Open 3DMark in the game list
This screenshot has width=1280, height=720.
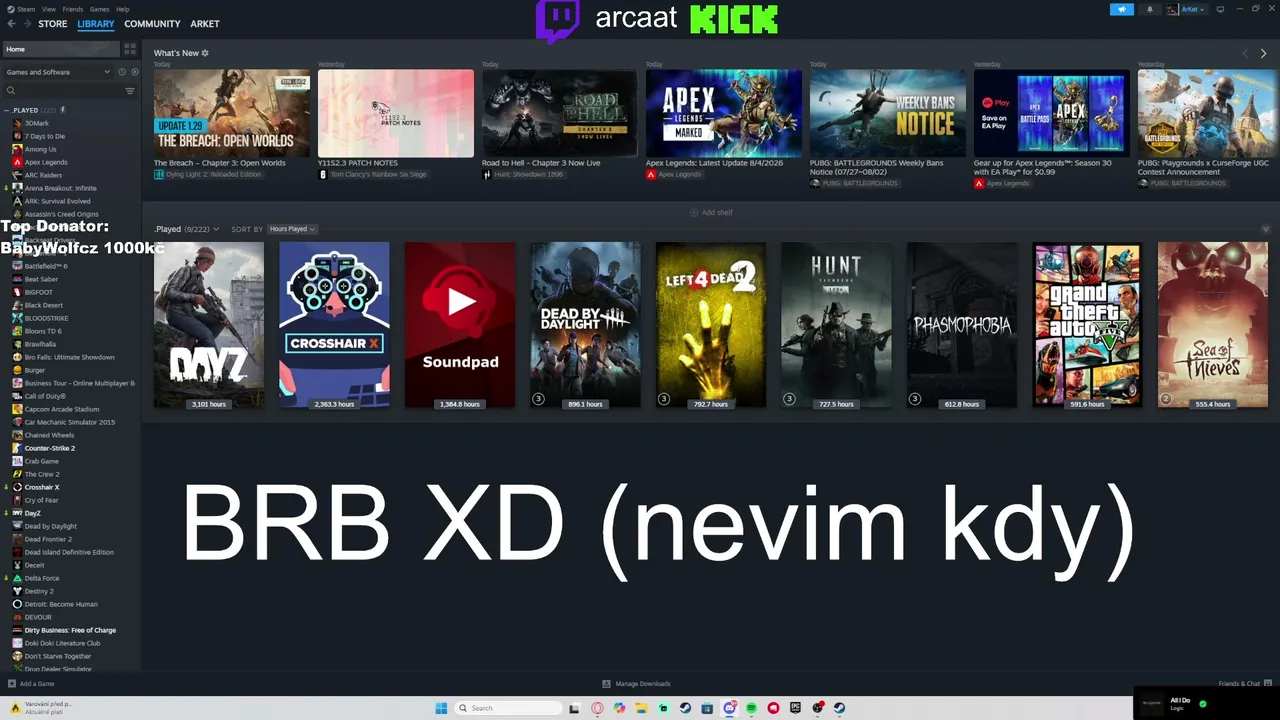pos(37,123)
